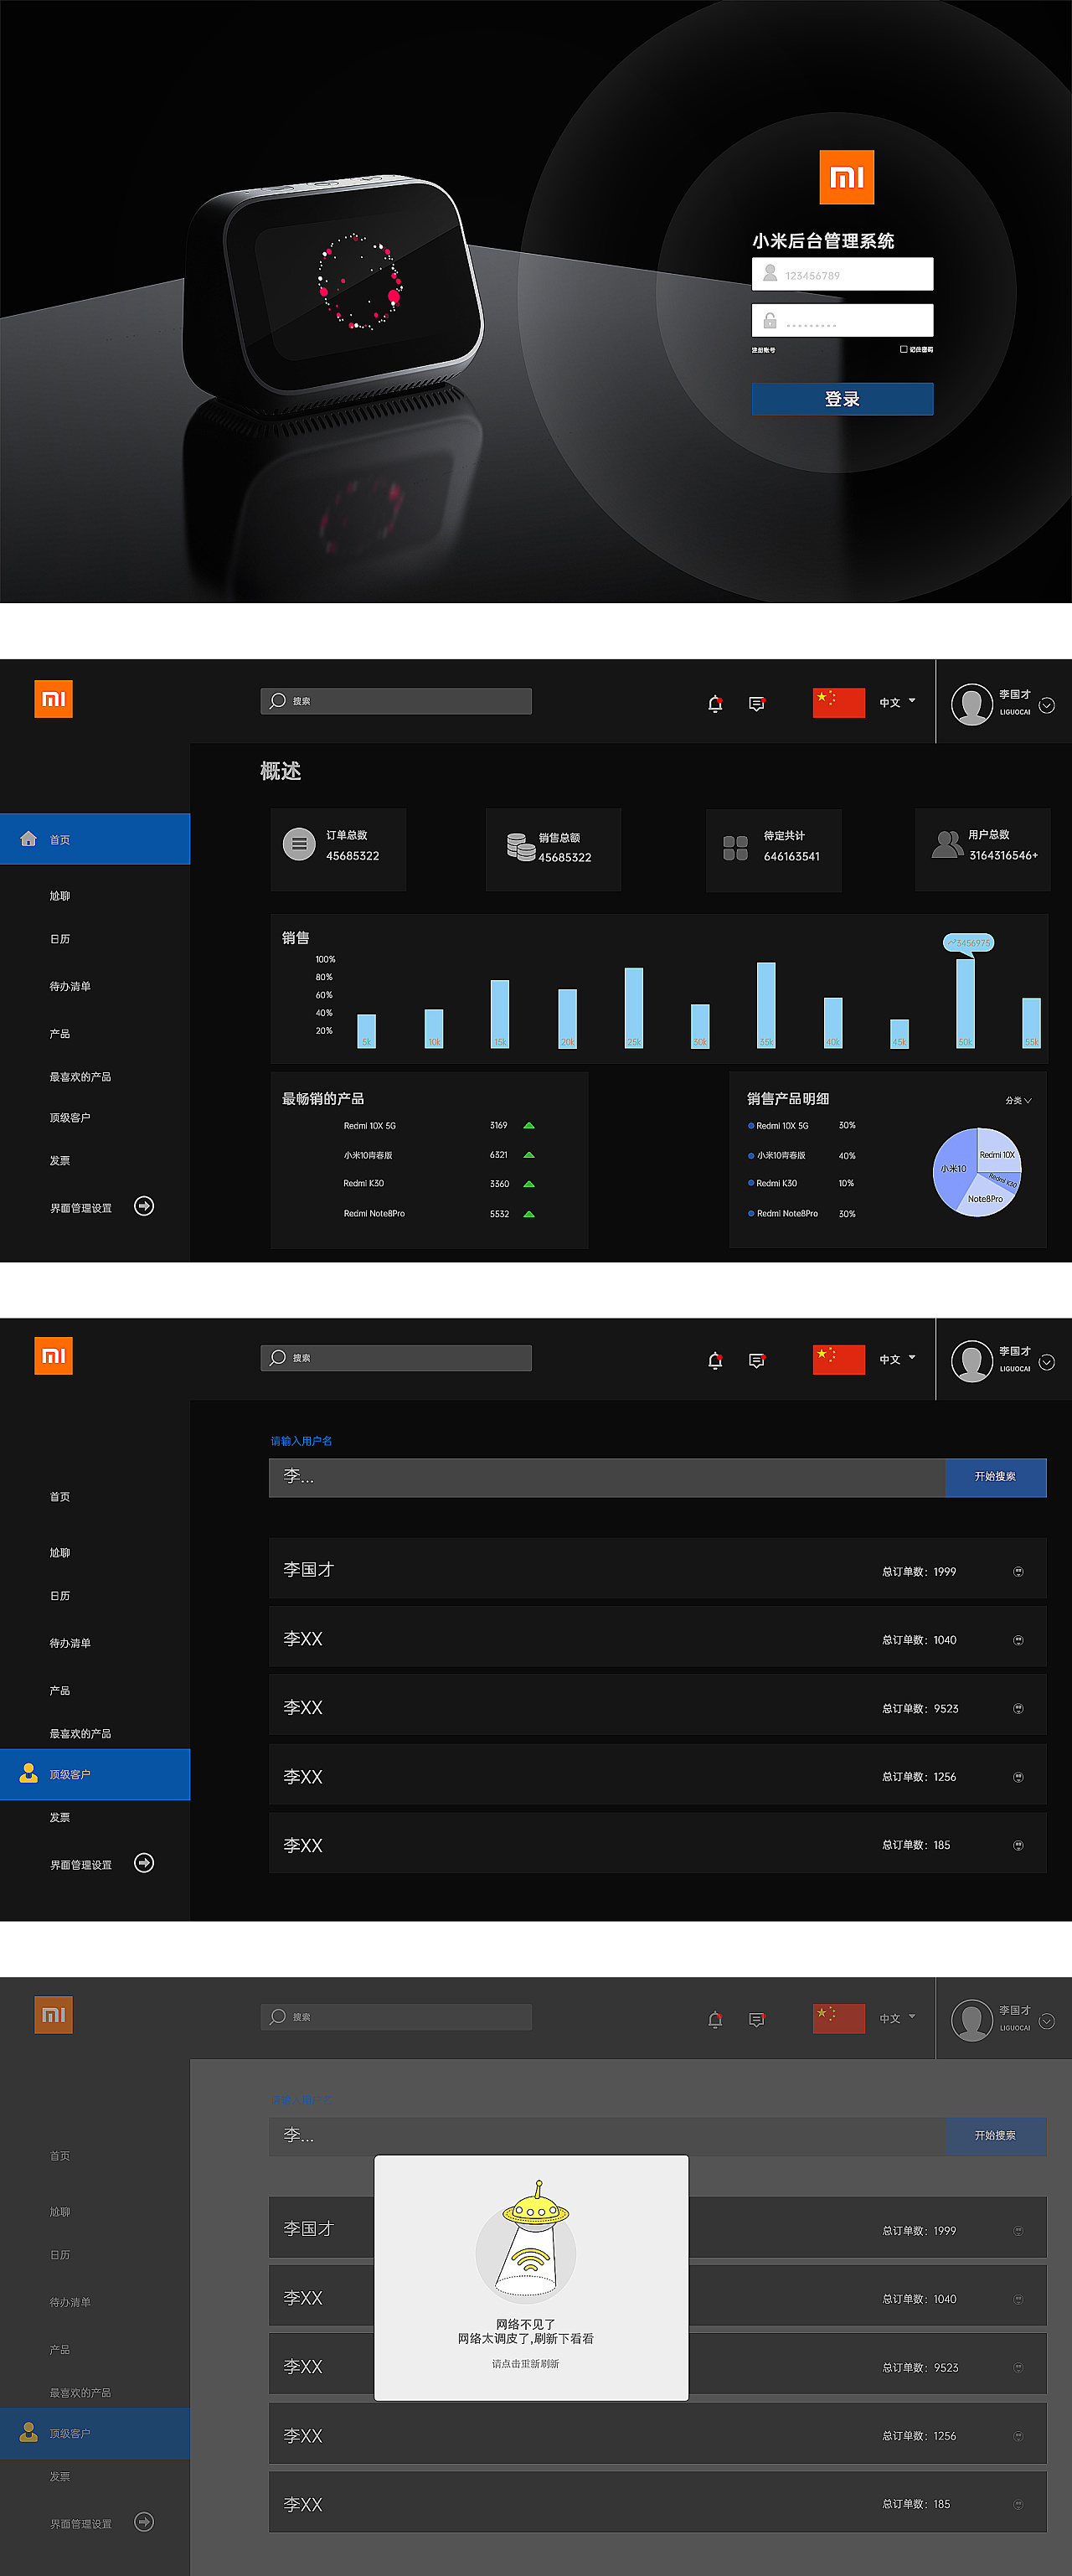Screen dimensions: 1072x2576
Task: Click round icon in row with 总订单数 9523
Action: pos(1018,1709)
